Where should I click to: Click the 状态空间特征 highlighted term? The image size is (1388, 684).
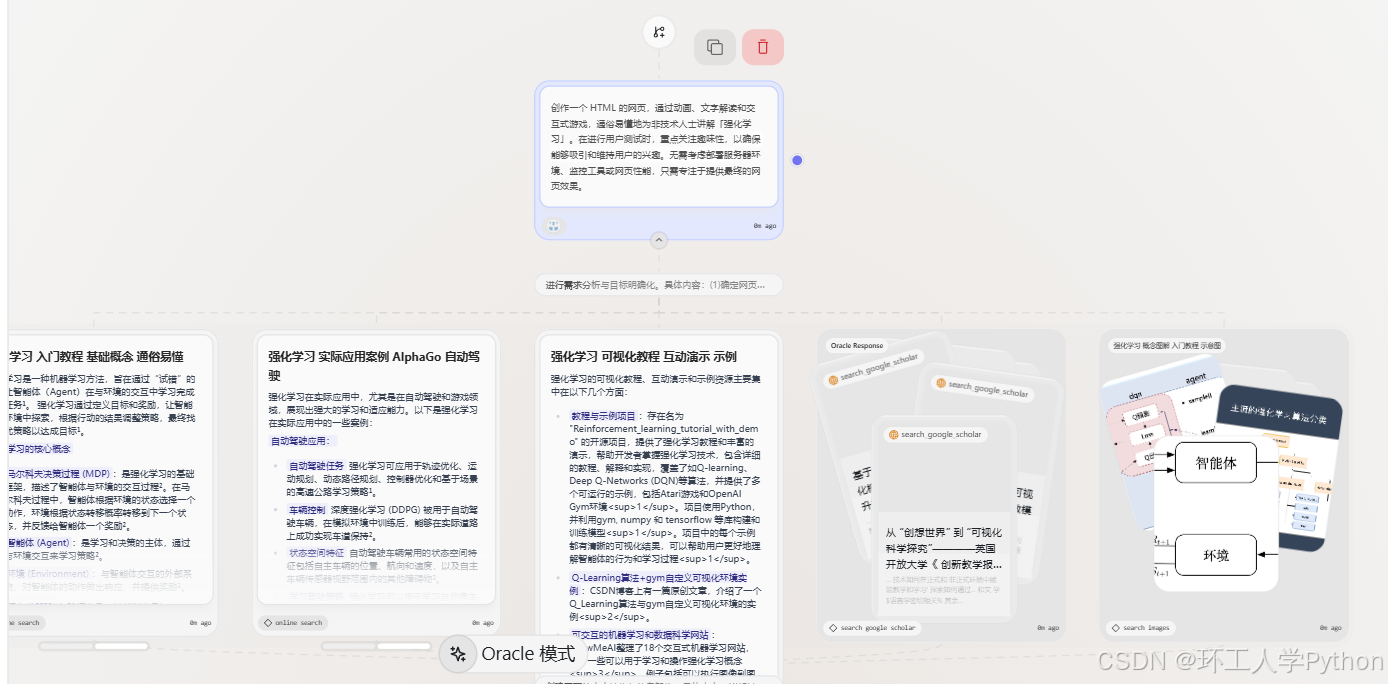pos(316,553)
